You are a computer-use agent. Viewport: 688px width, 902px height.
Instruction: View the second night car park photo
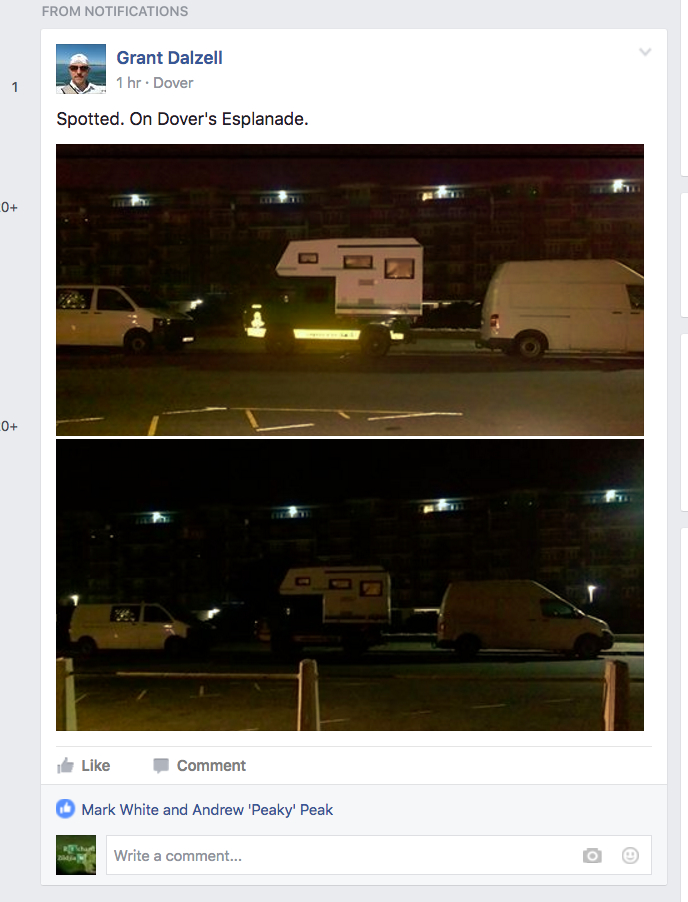(x=350, y=585)
